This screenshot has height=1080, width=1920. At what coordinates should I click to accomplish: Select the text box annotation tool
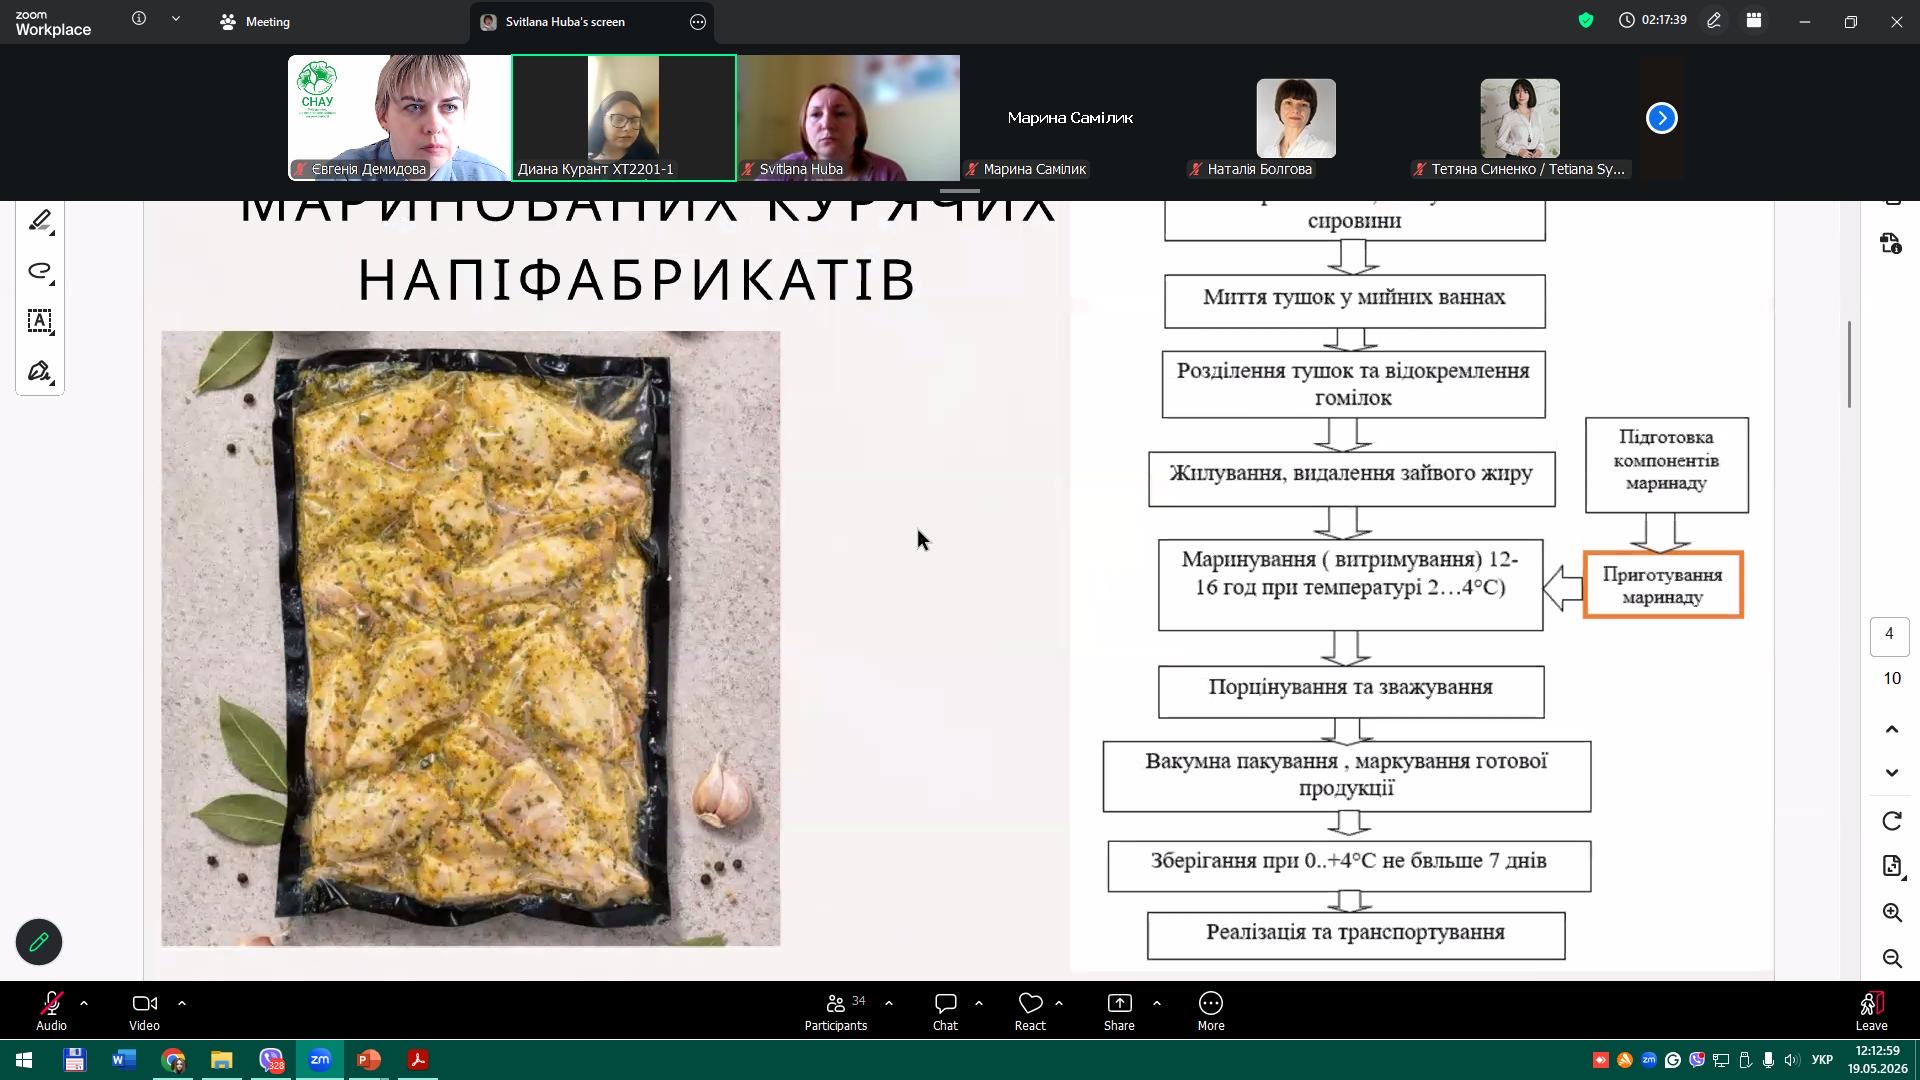coord(40,321)
